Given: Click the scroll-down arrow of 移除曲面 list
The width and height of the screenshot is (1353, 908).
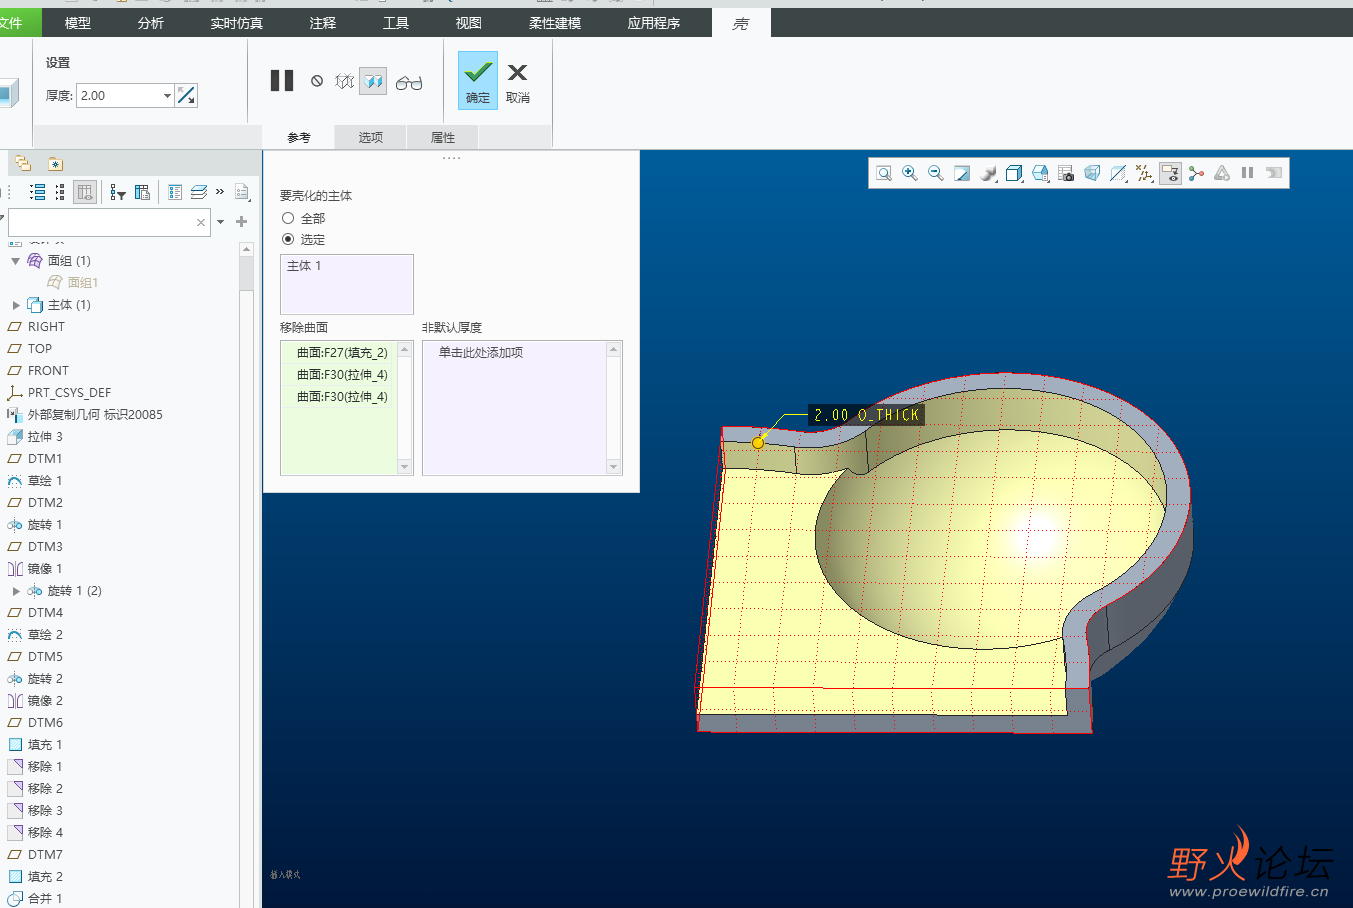Looking at the screenshot, I should [x=405, y=467].
